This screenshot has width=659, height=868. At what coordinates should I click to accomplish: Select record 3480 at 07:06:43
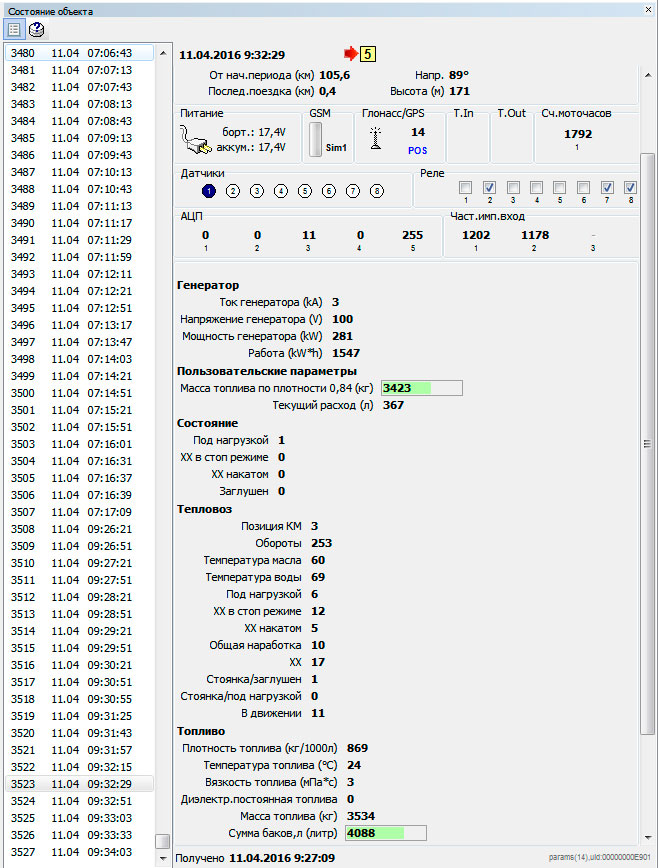(x=80, y=53)
